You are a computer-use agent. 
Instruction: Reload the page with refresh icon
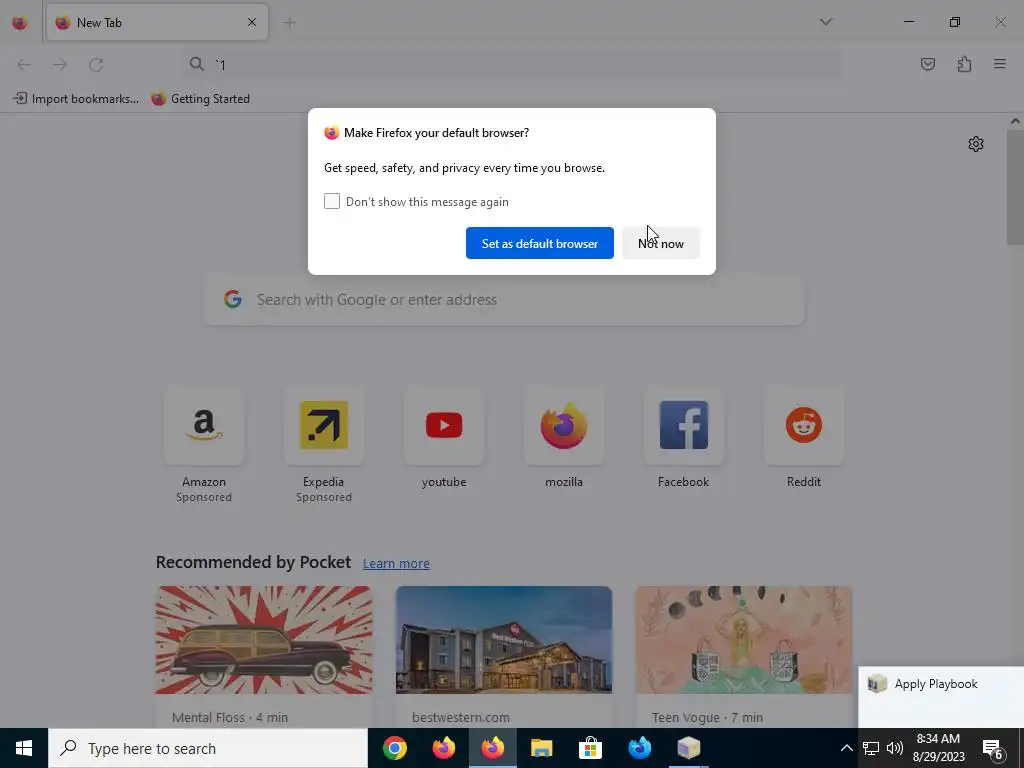click(96, 64)
